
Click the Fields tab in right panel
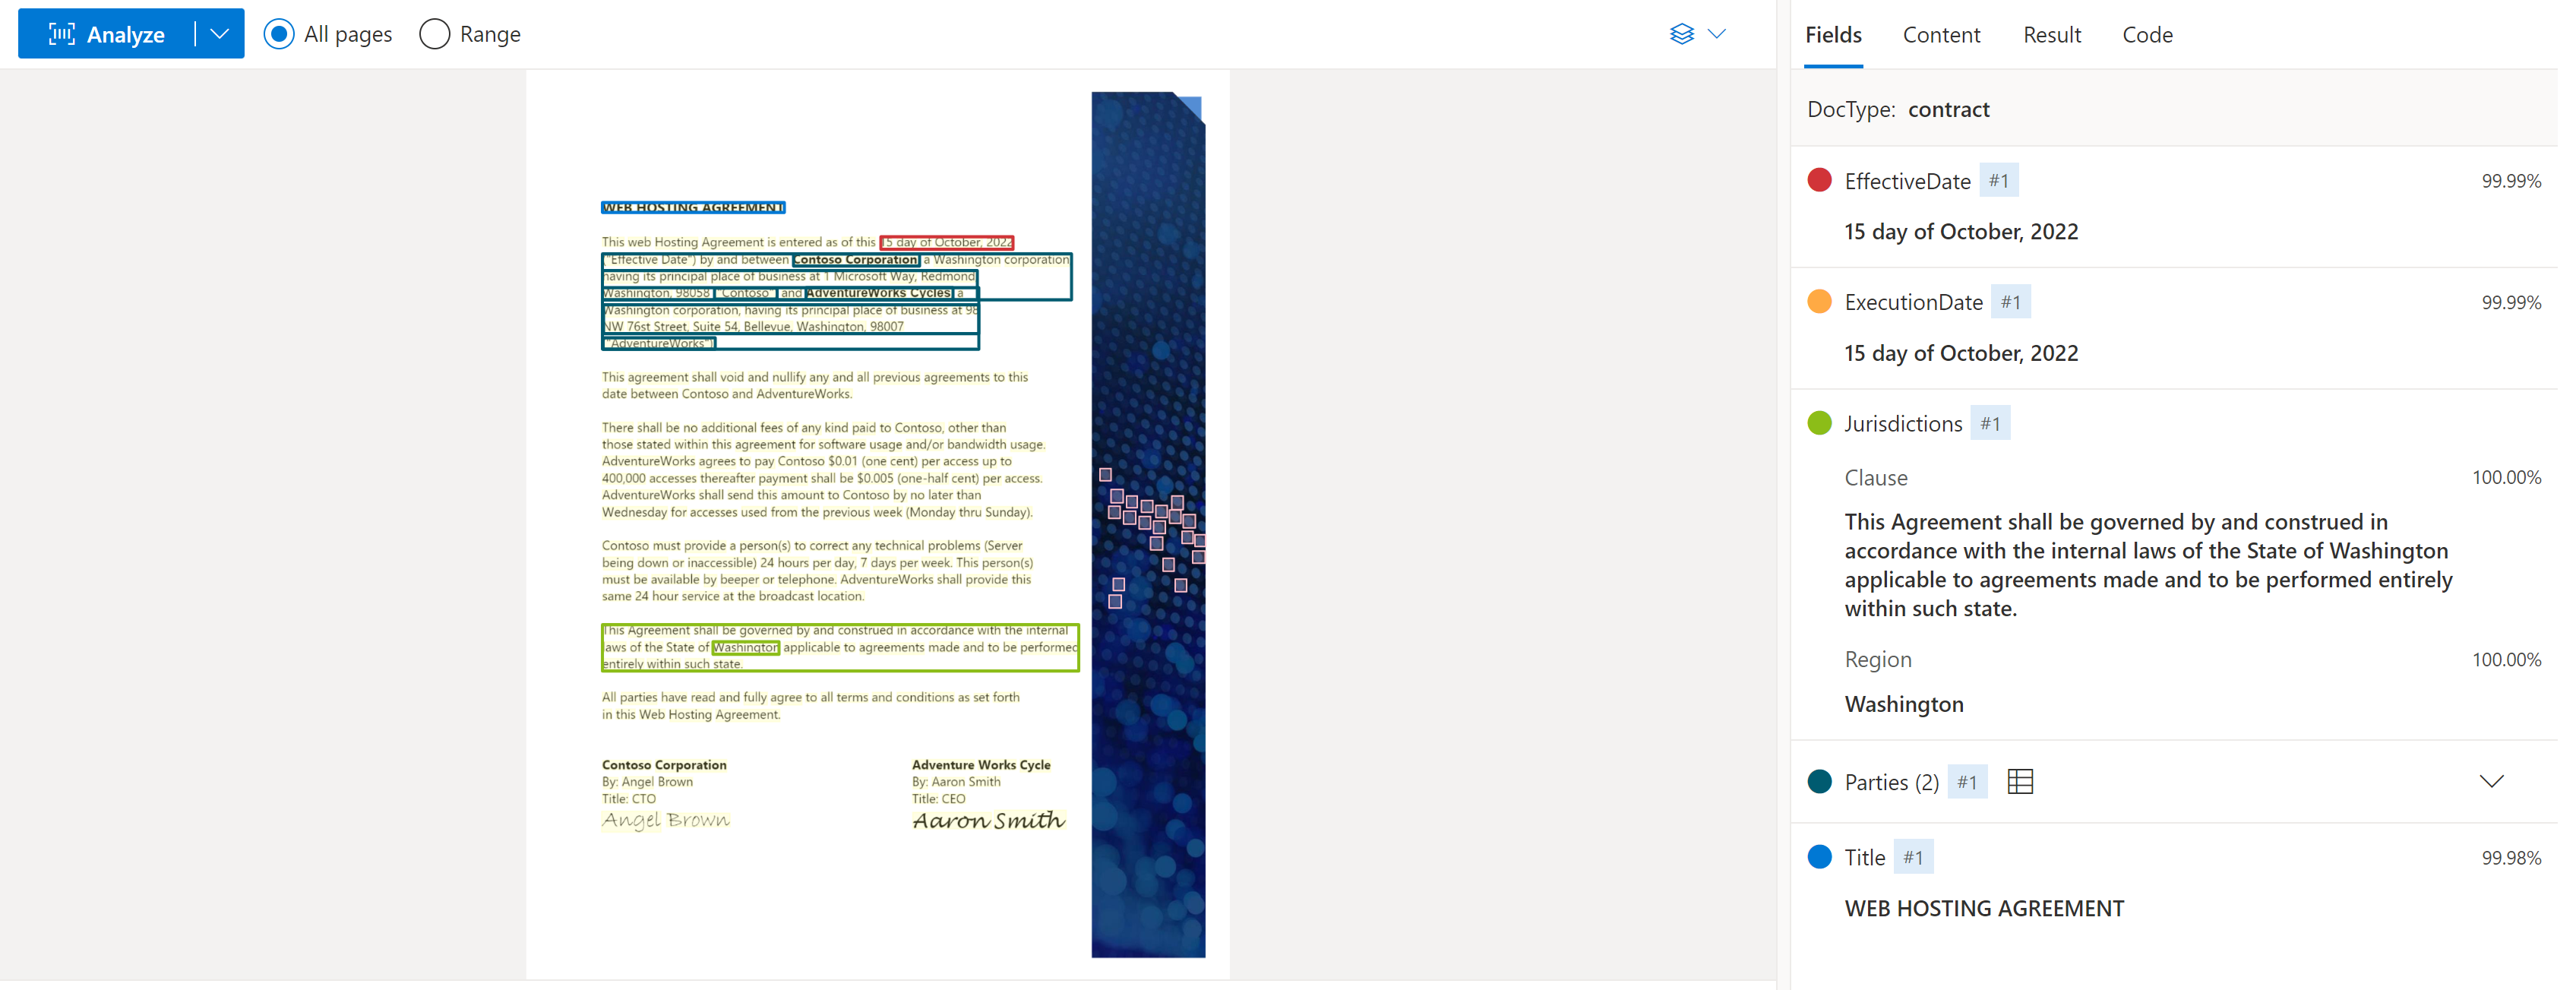coord(1835,33)
